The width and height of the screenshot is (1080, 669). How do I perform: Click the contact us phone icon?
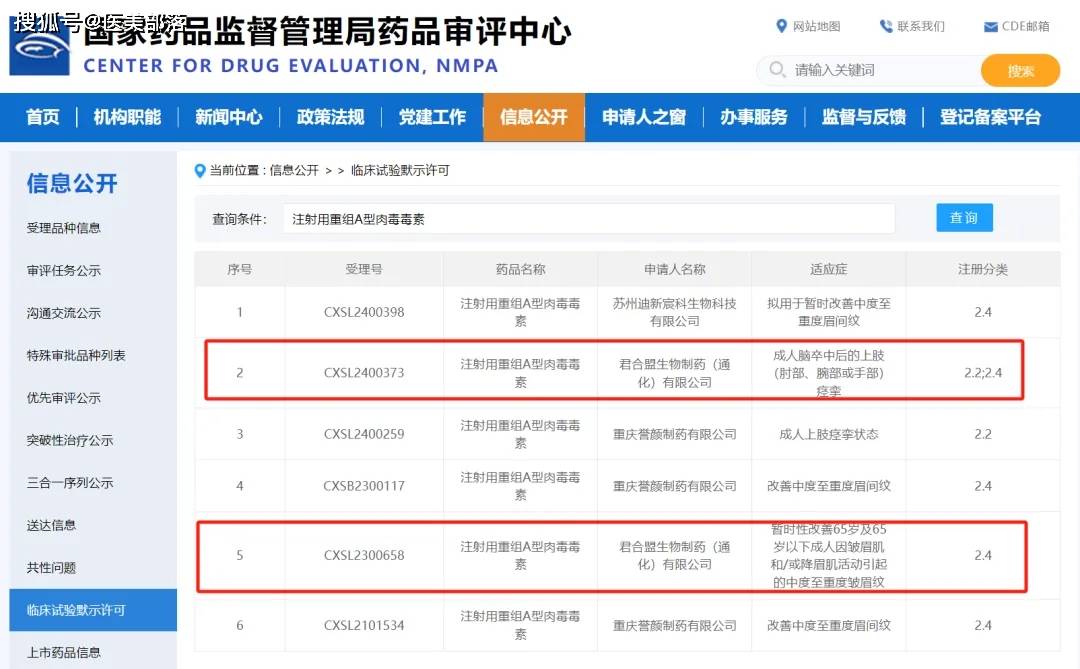[x=886, y=26]
